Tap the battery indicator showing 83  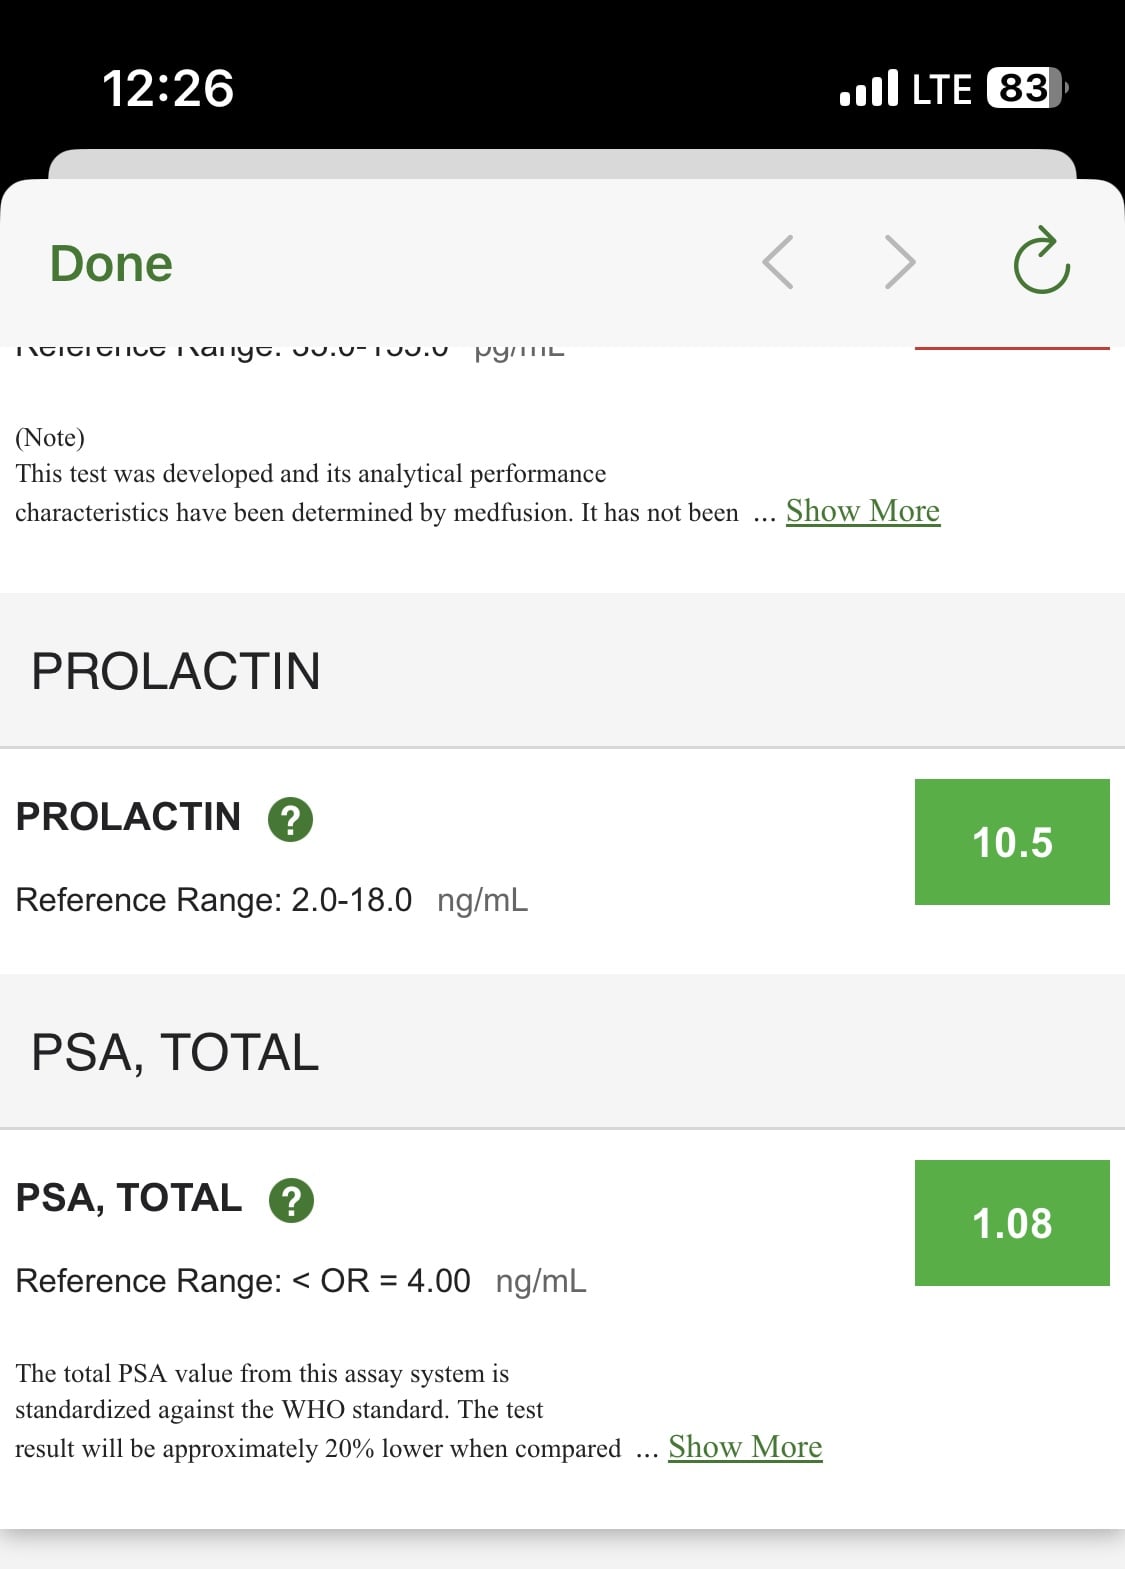click(x=1027, y=88)
